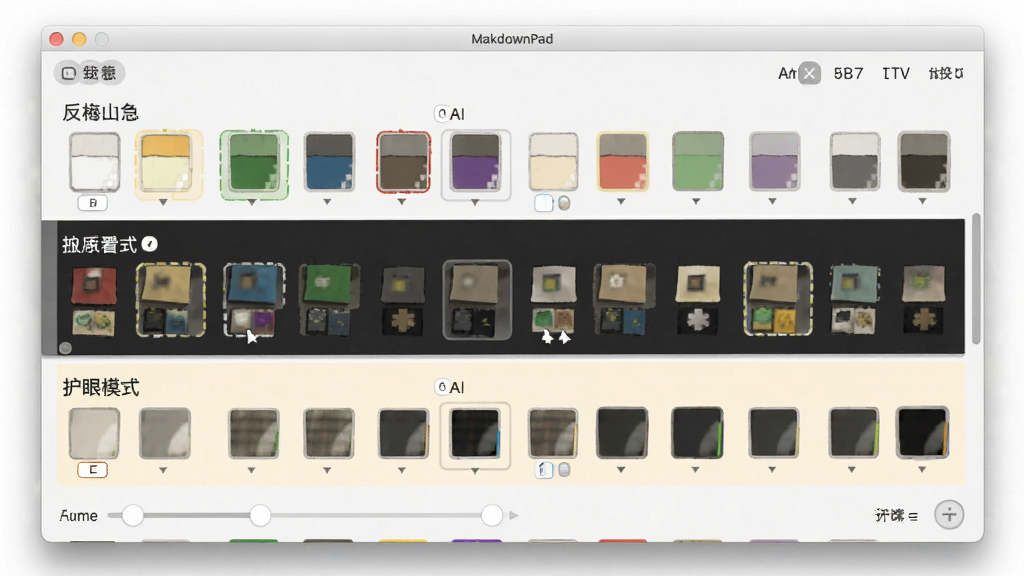
Task: Expand arrow under the gray and blue swatch
Action: click(x=327, y=202)
